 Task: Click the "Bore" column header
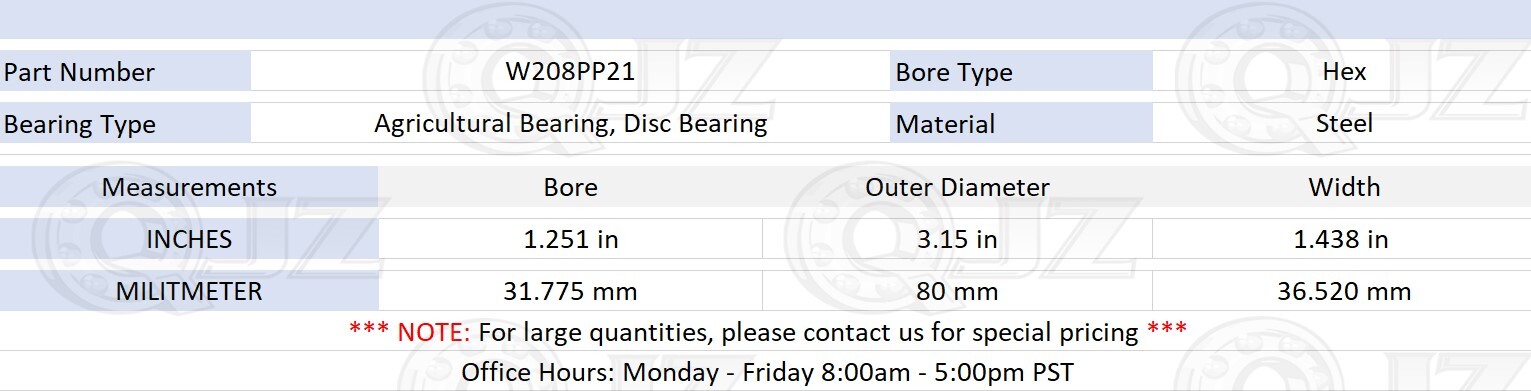(570, 187)
